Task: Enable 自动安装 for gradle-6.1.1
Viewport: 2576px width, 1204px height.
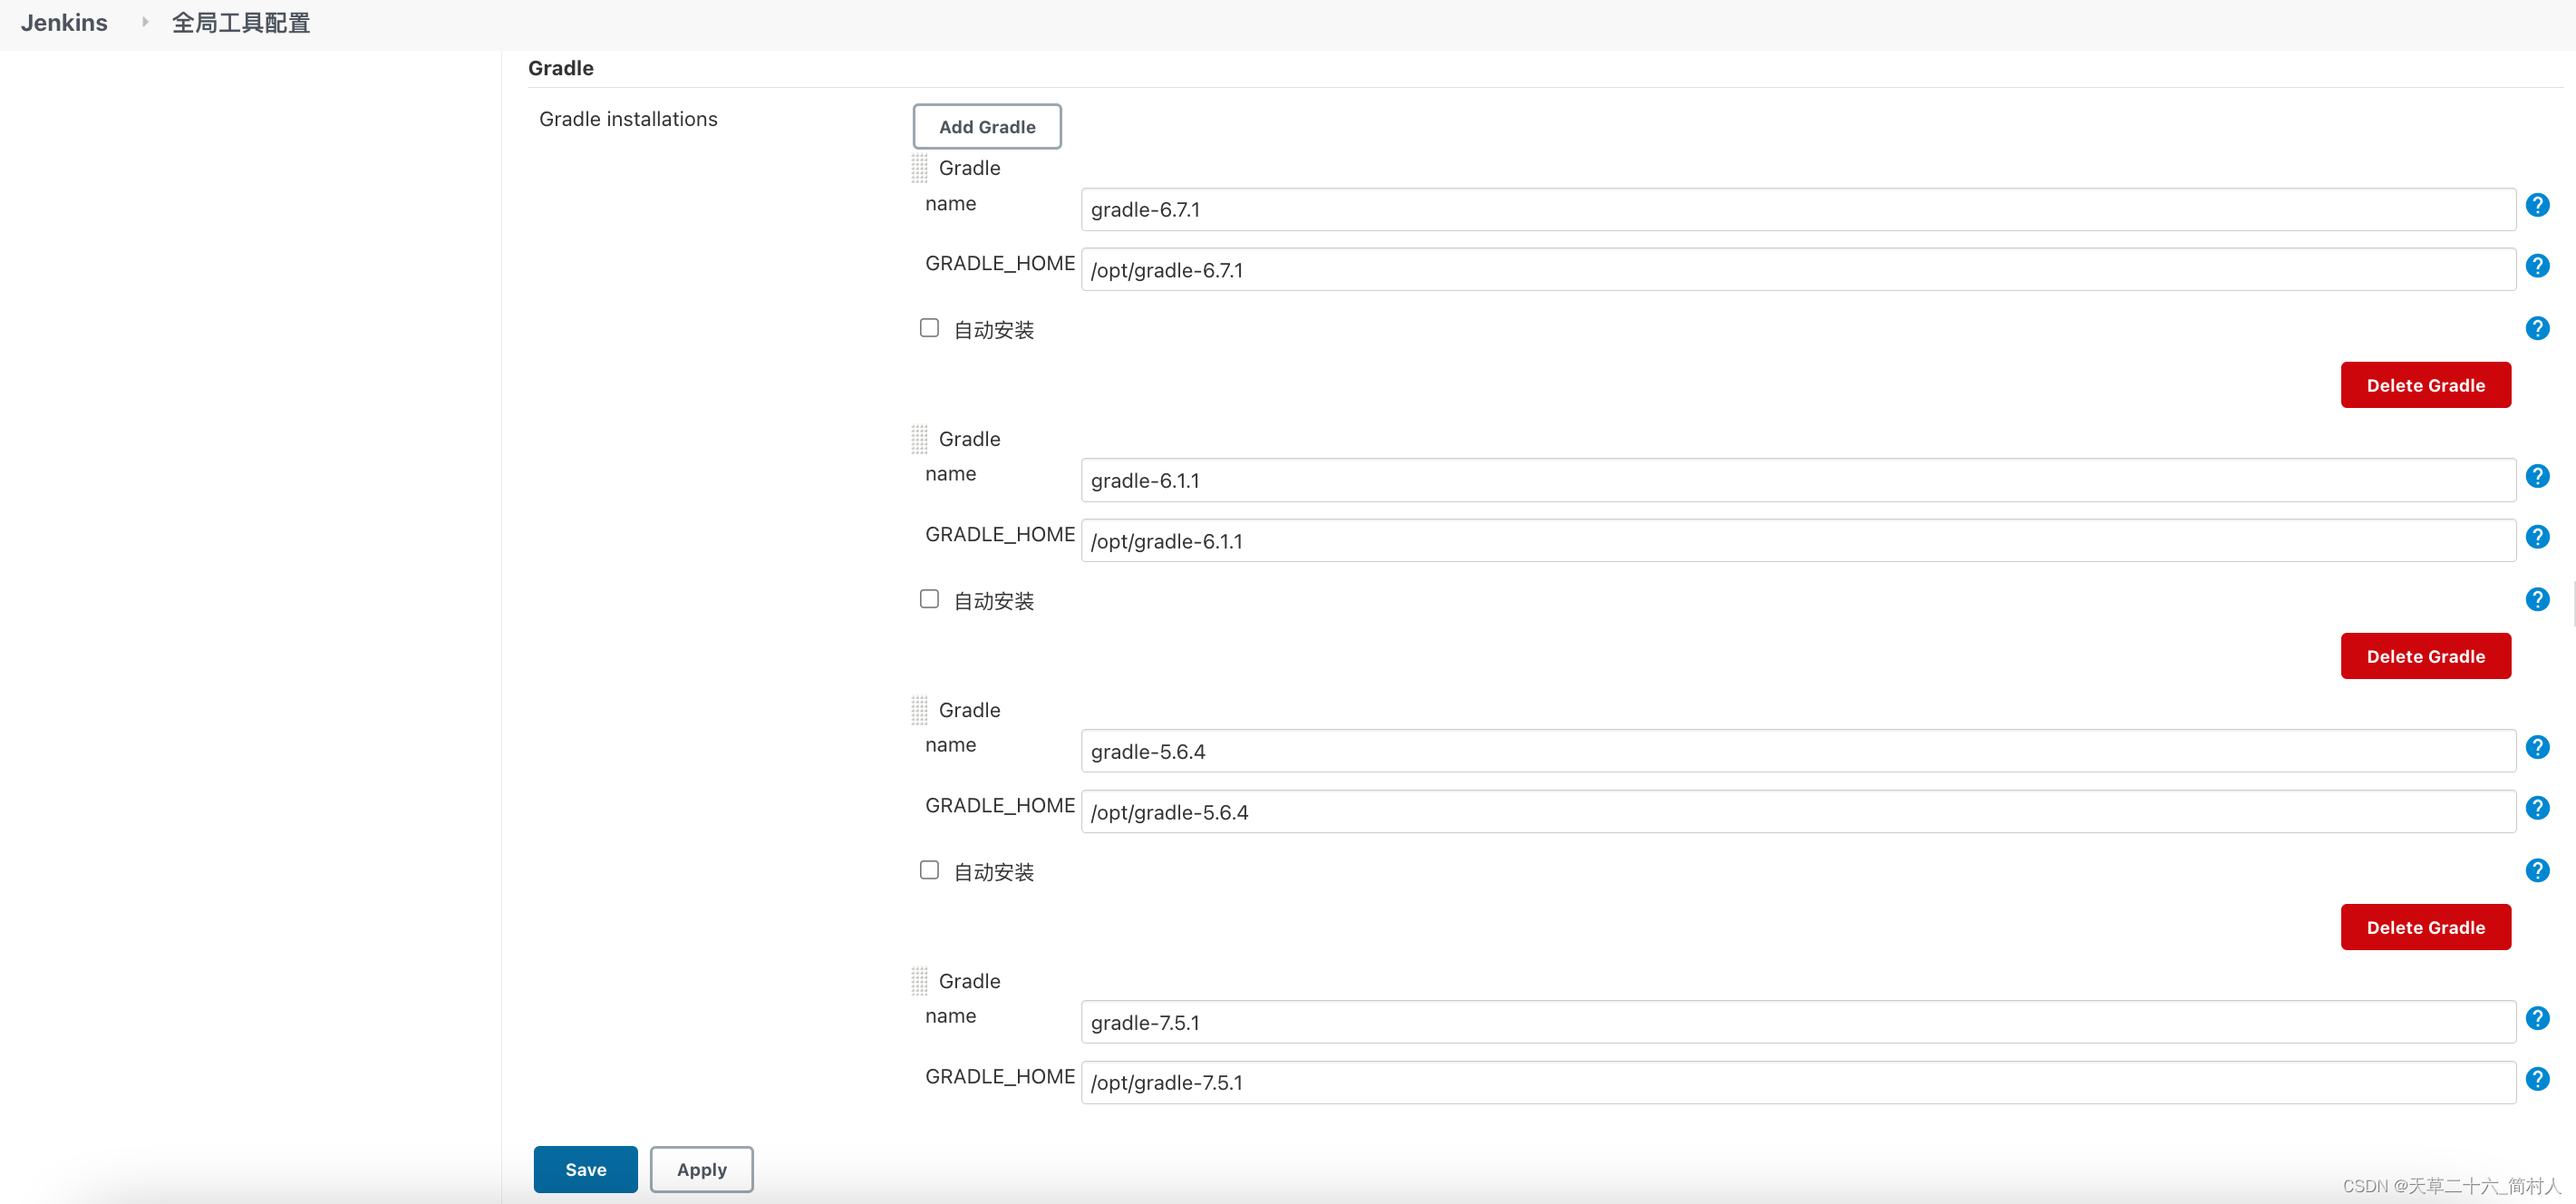Action: coord(929,599)
